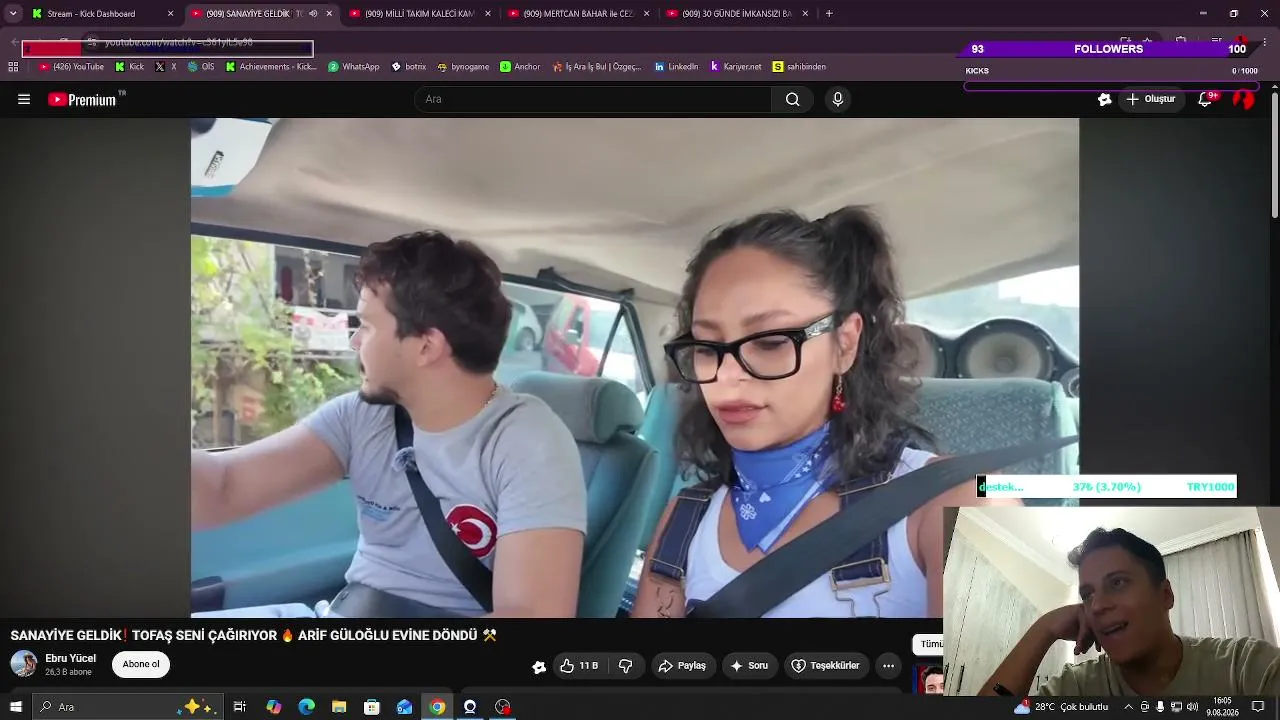Switch to the MERTCAN BAHAR tab
The height and width of the screenshot is (720, 1280).
click(578, 14)
